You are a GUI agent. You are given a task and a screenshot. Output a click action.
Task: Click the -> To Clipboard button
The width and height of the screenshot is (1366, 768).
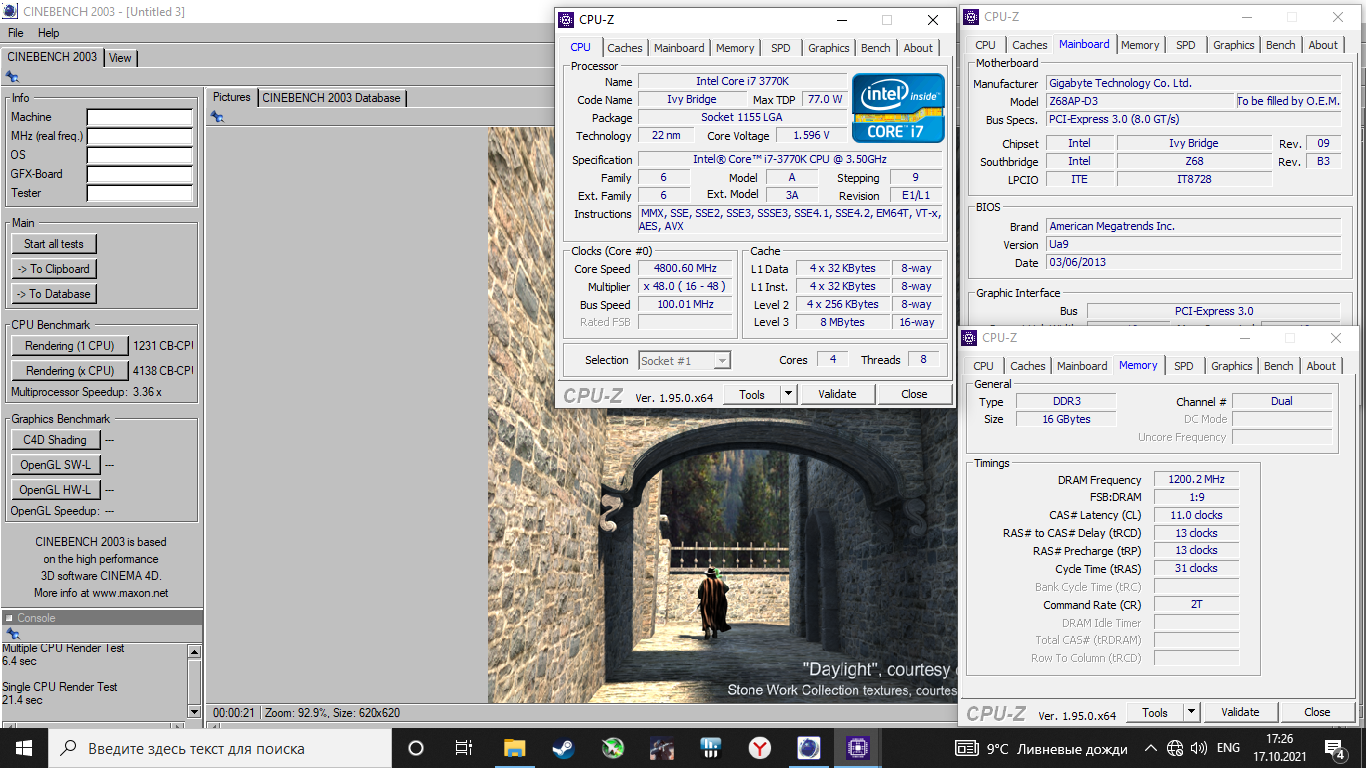[x=54, y=269]
